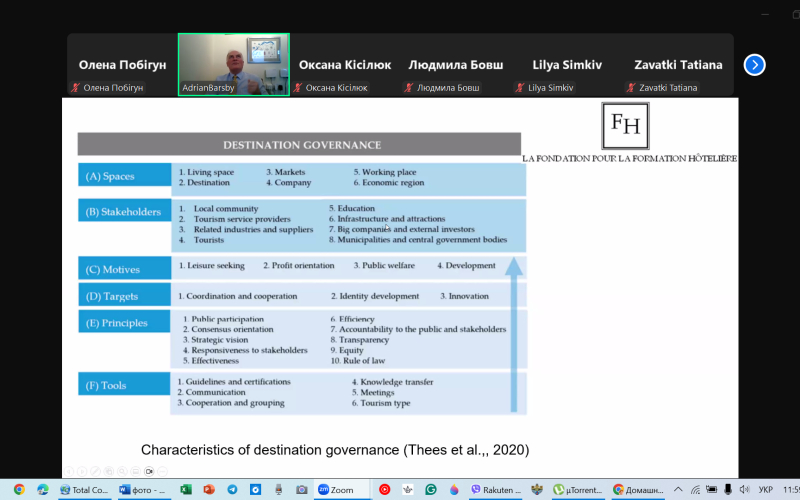Switch to the Zoom taskbar button
This screenshot has height=500, width=800.
(341, 490)
